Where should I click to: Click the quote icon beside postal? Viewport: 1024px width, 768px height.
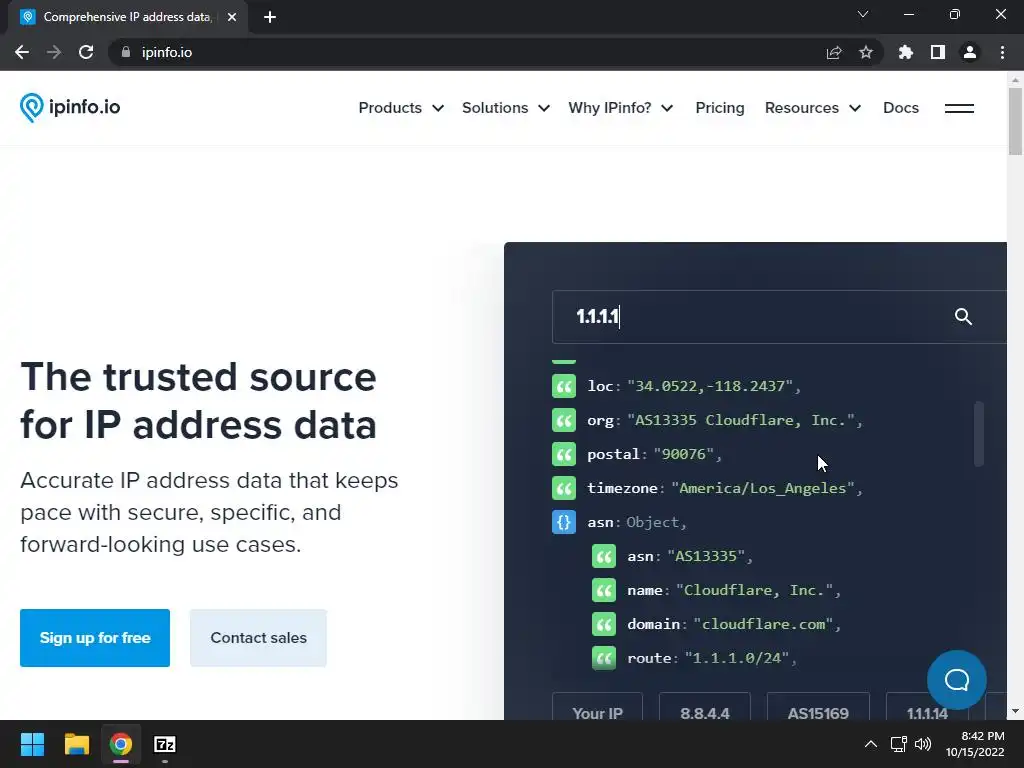tap(564, 454)
